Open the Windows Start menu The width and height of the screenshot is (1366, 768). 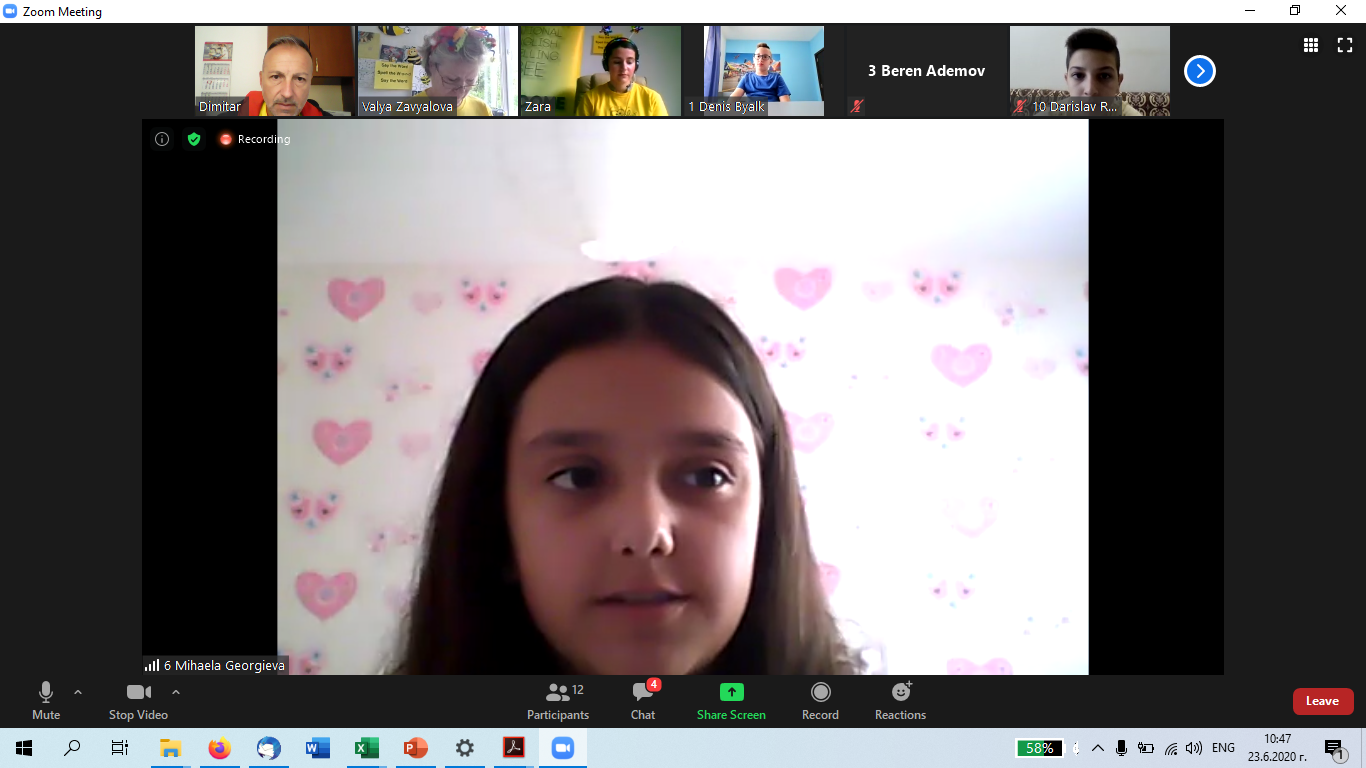tap(24, 748)
